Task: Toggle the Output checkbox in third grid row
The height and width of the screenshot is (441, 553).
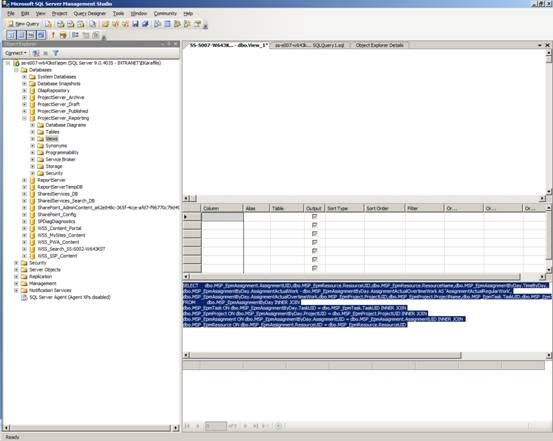Action: click(315, 234)
